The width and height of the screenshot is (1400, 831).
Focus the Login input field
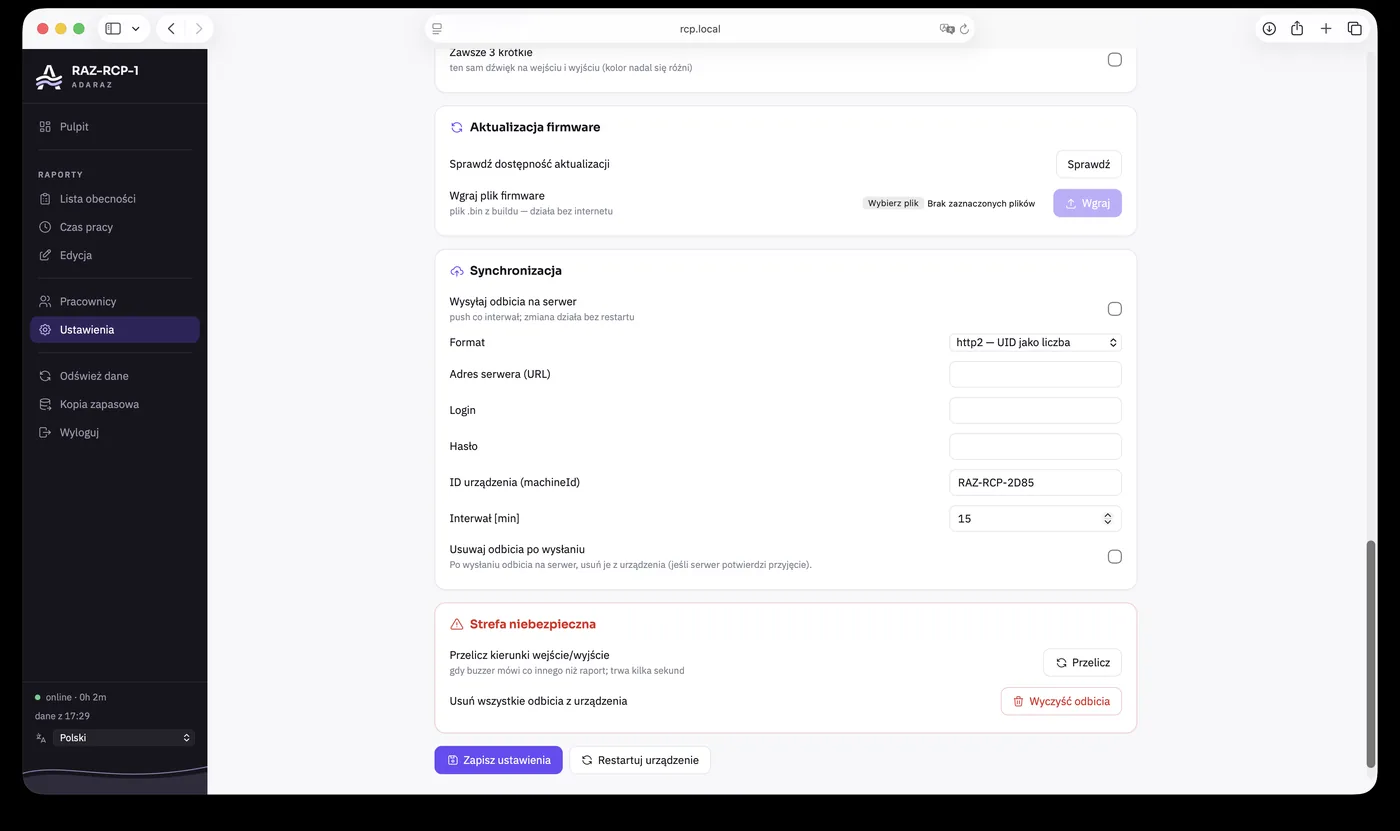pos(1035,411)
